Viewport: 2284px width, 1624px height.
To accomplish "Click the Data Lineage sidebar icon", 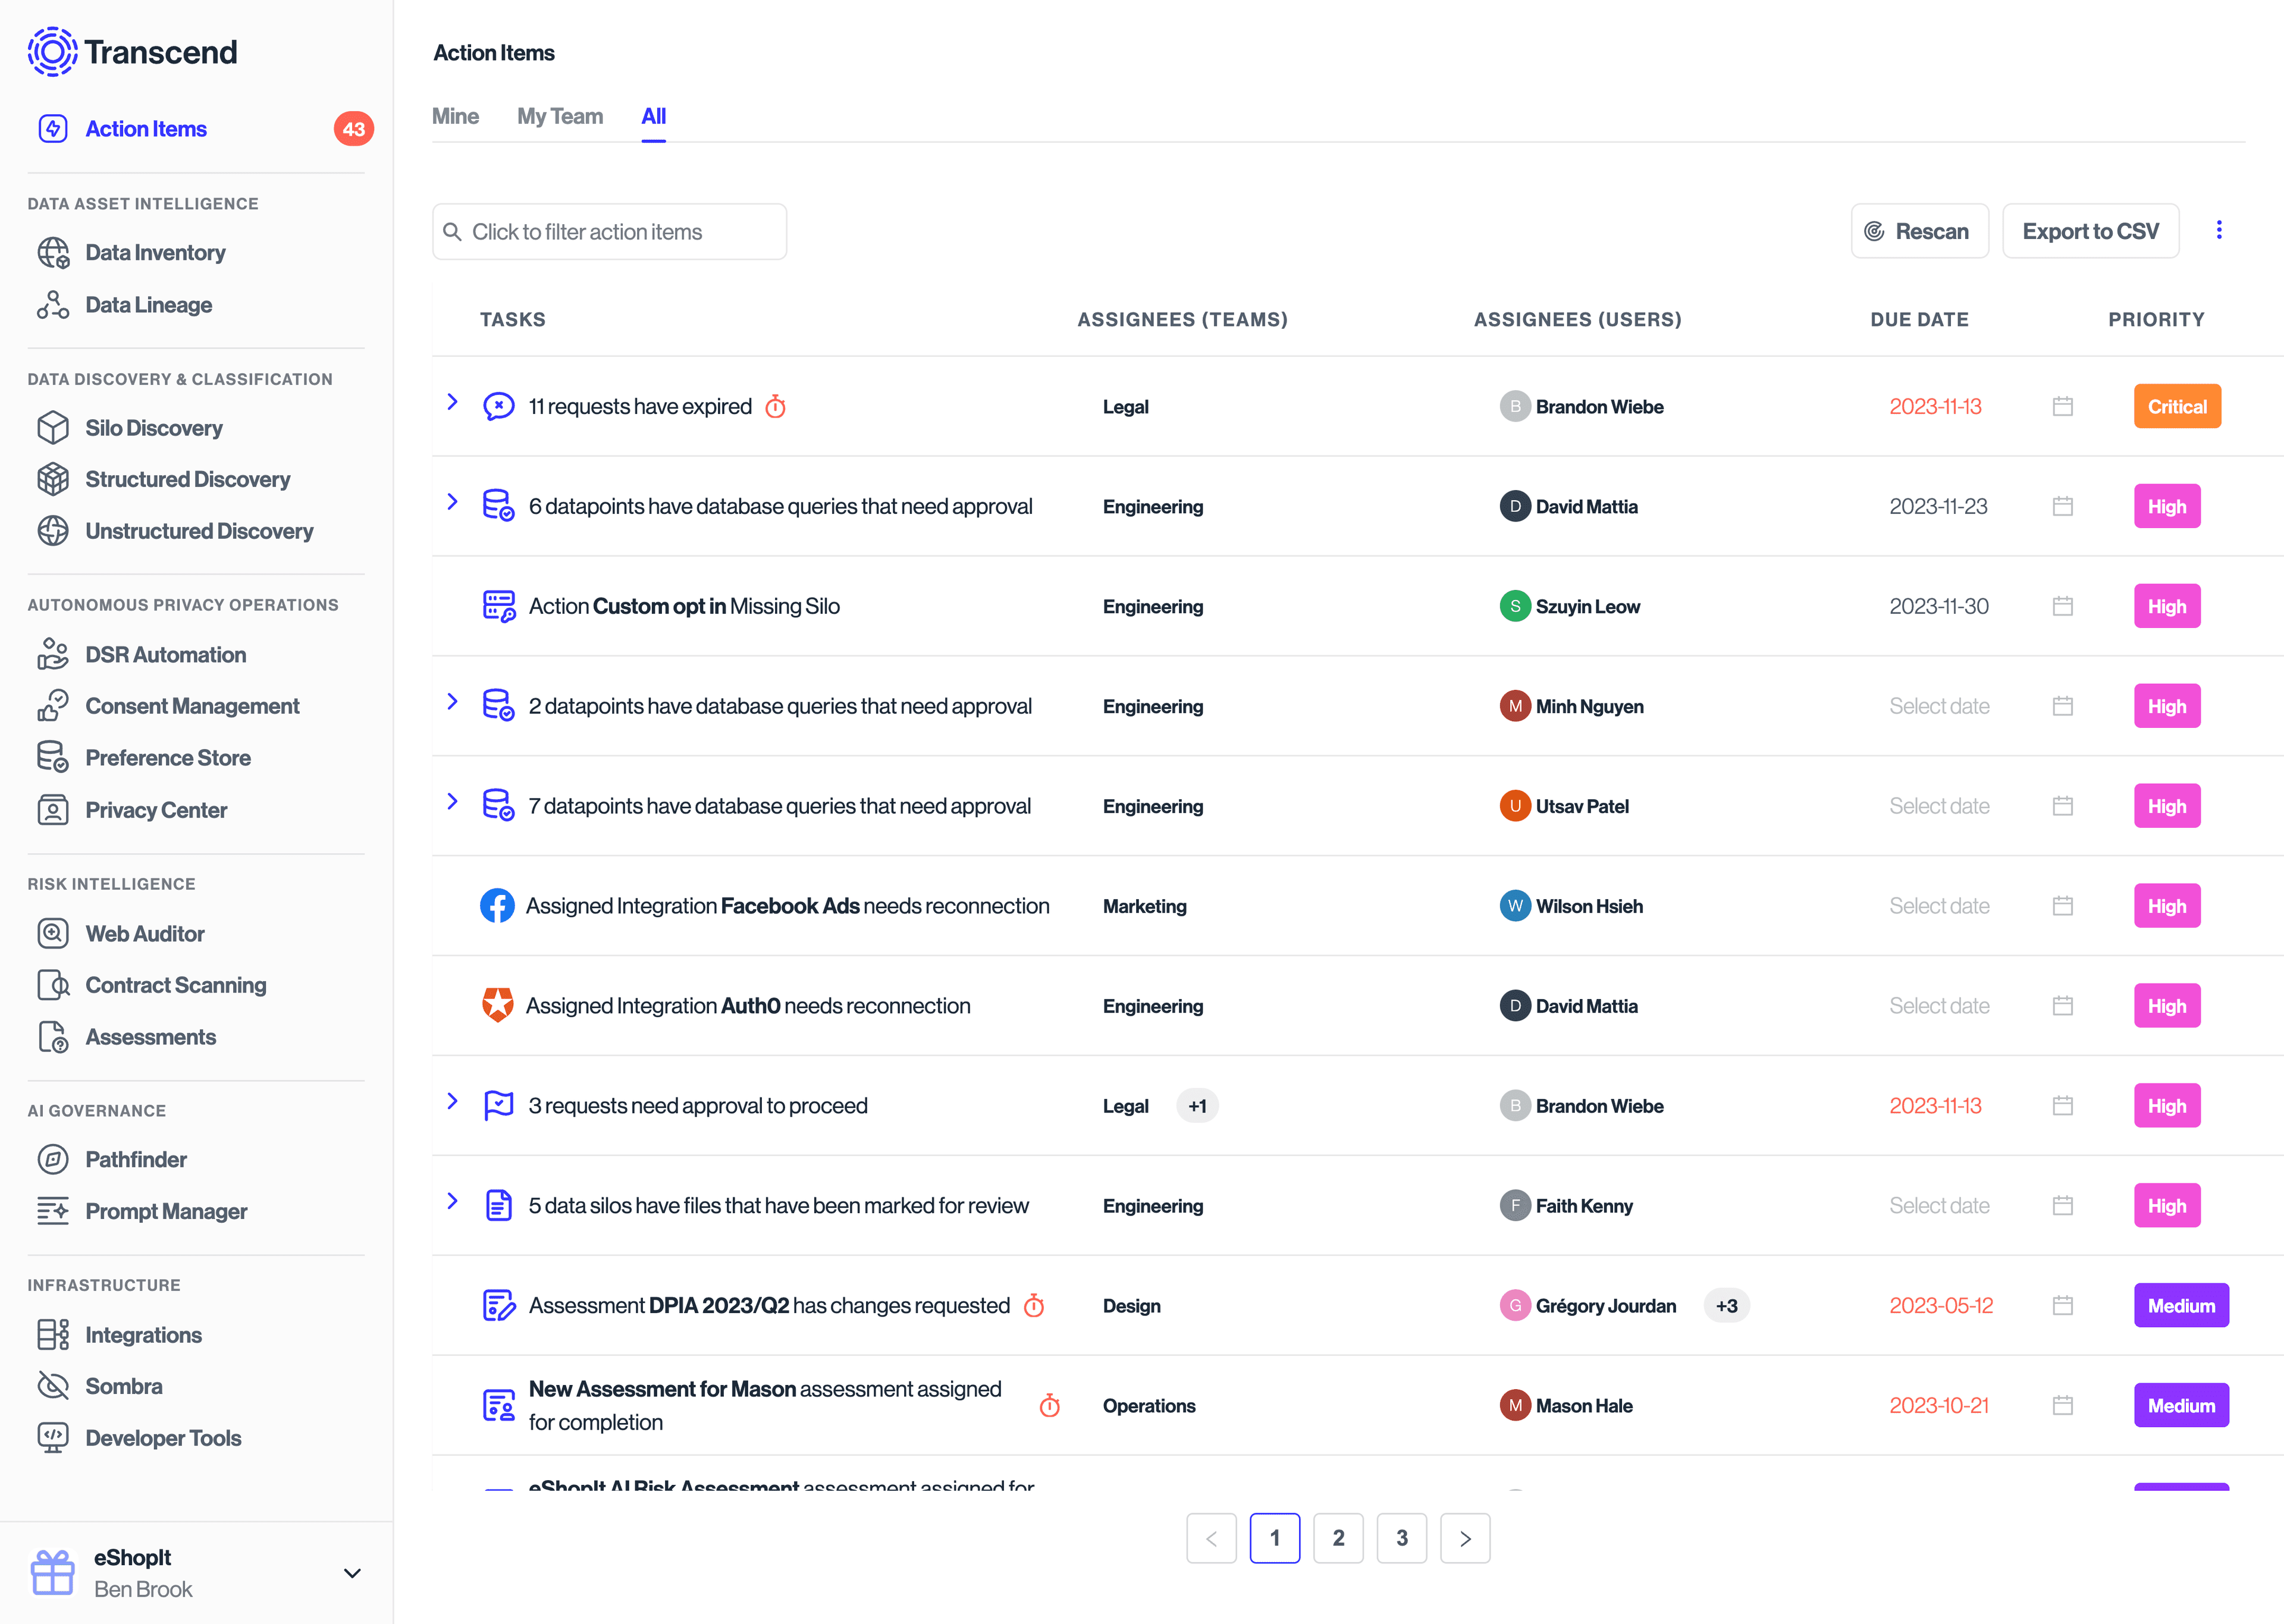I will coord(52,305).
